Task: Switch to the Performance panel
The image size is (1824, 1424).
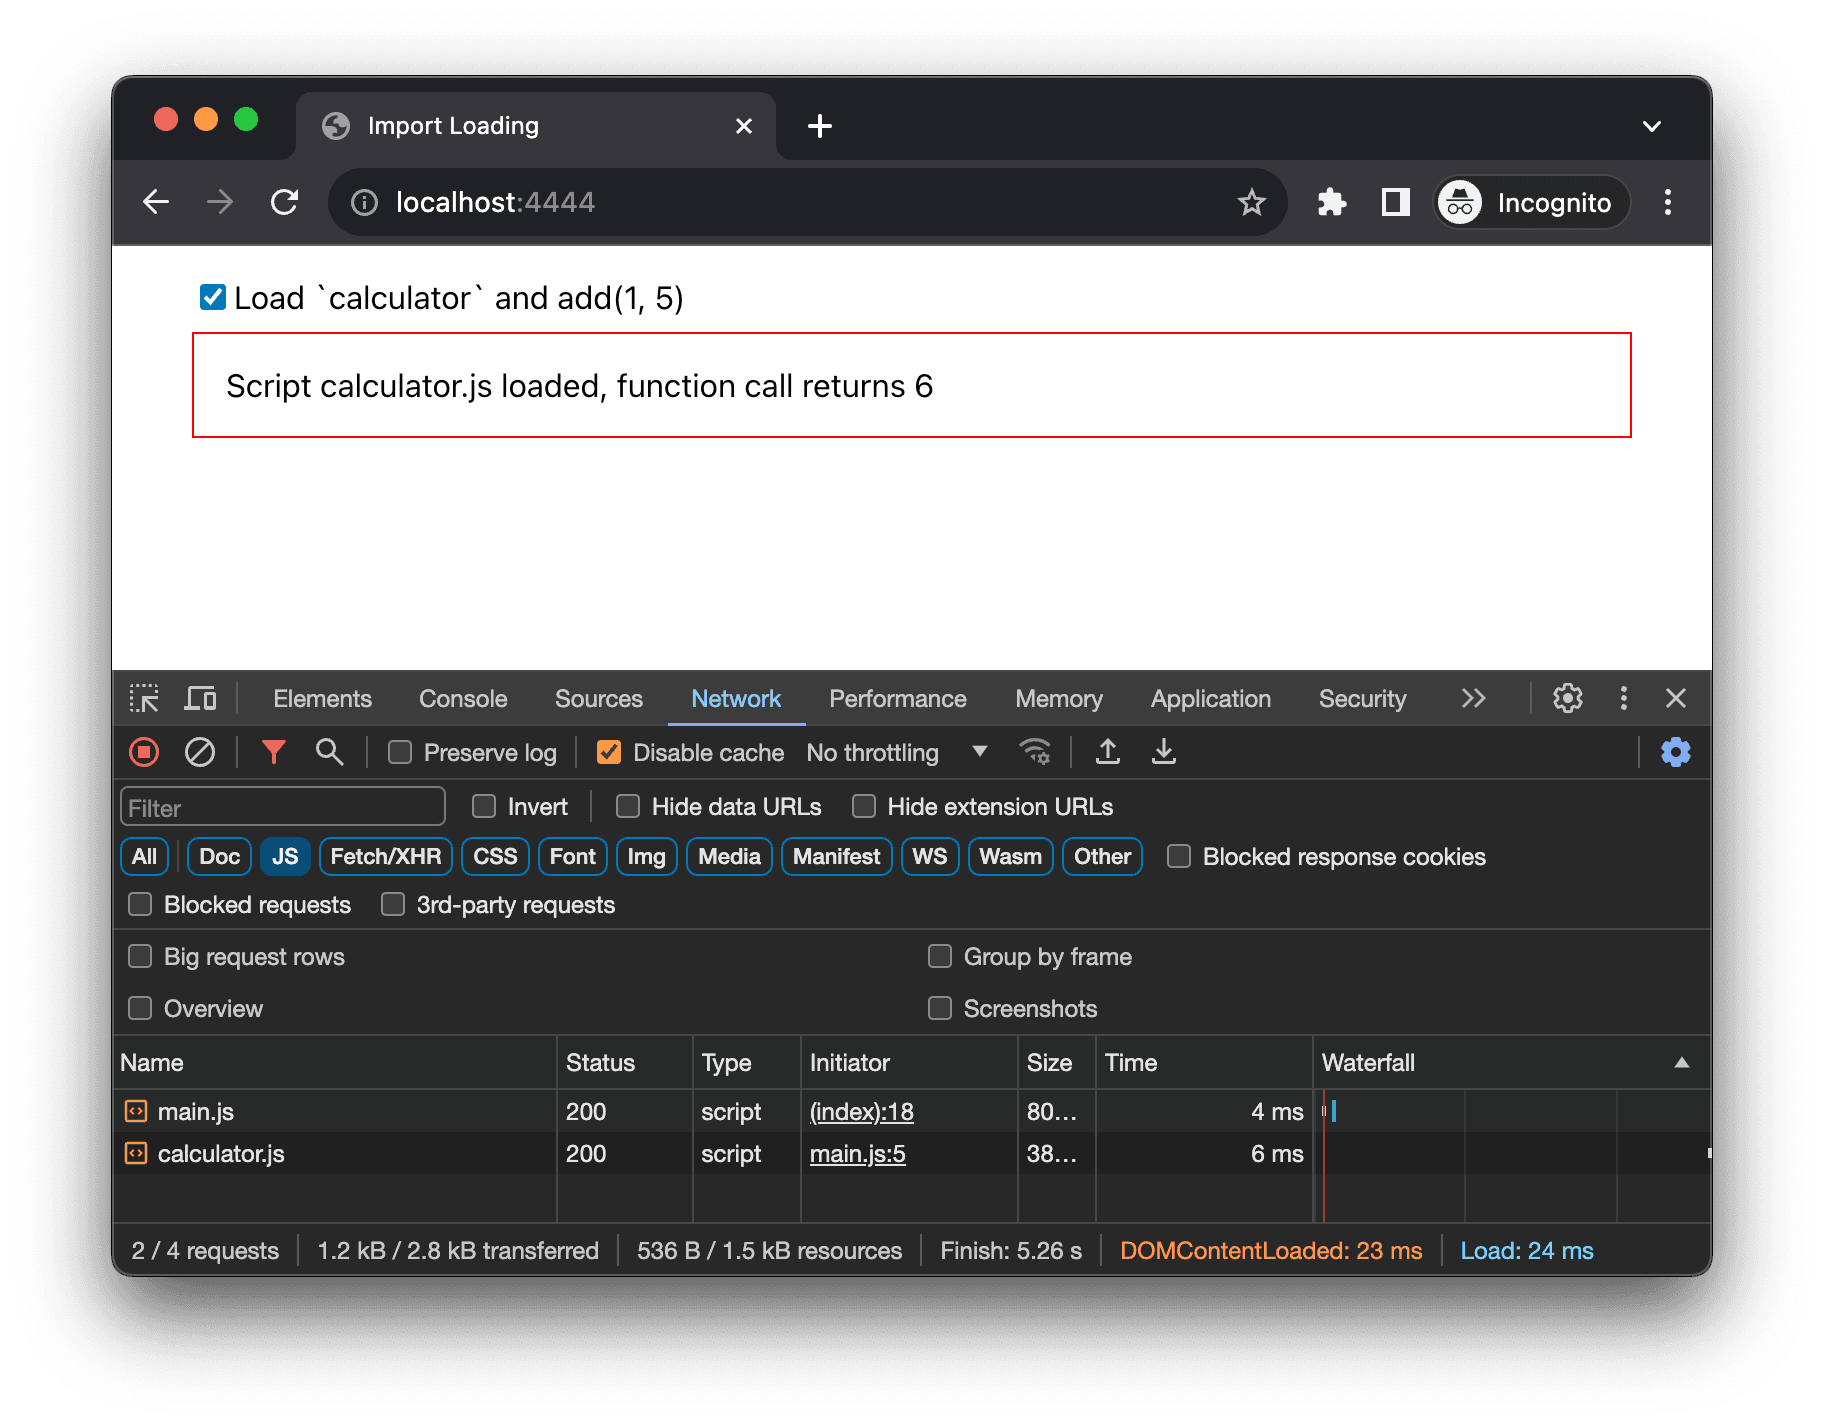Action: point(896,698)
